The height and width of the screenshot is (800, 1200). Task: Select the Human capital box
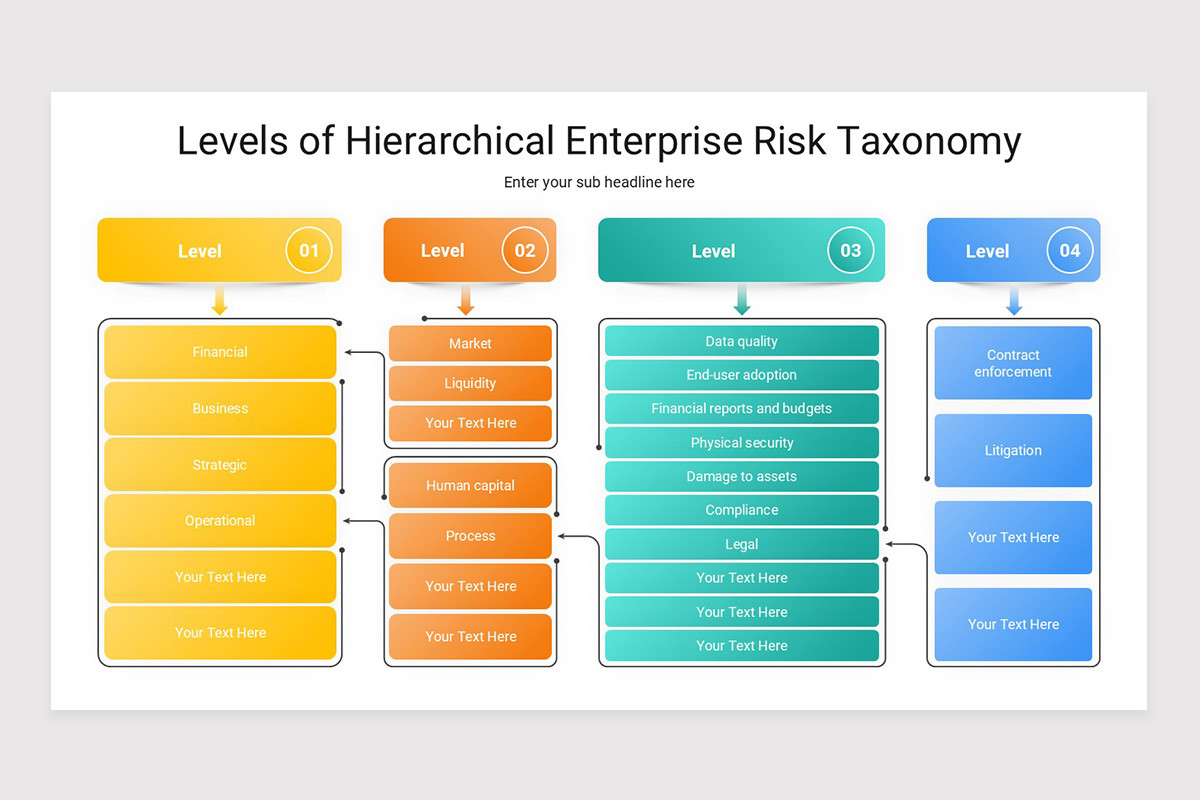click(x=470, y=485)
